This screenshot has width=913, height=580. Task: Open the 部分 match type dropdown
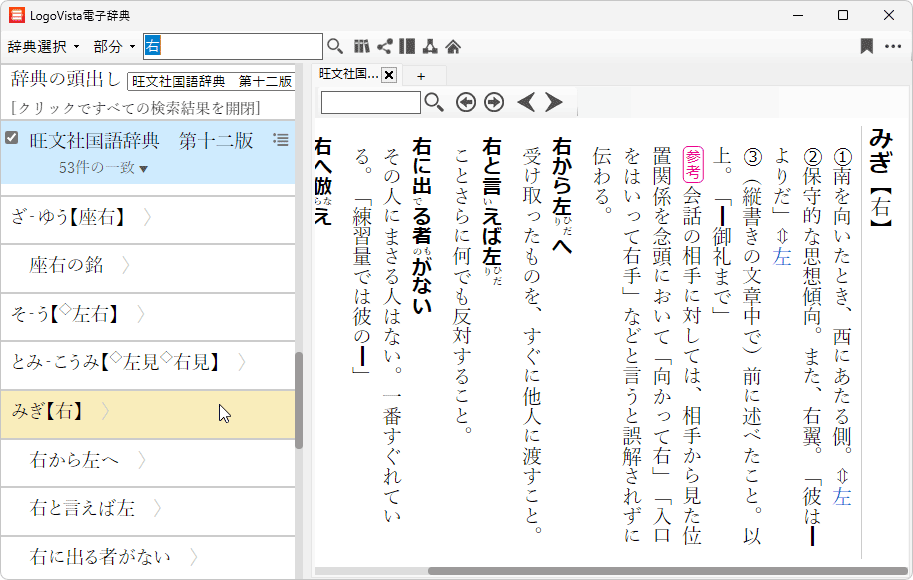coord(114,47)
